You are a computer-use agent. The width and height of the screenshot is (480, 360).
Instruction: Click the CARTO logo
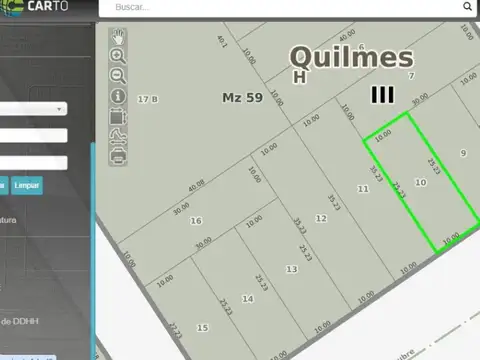click(34, 6)
